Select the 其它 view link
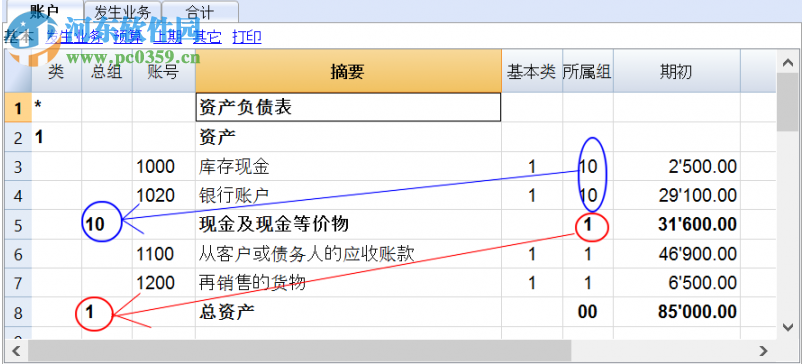Image resolution: width=805 pixels, height=364 pixels. click(x=207, y=37)
